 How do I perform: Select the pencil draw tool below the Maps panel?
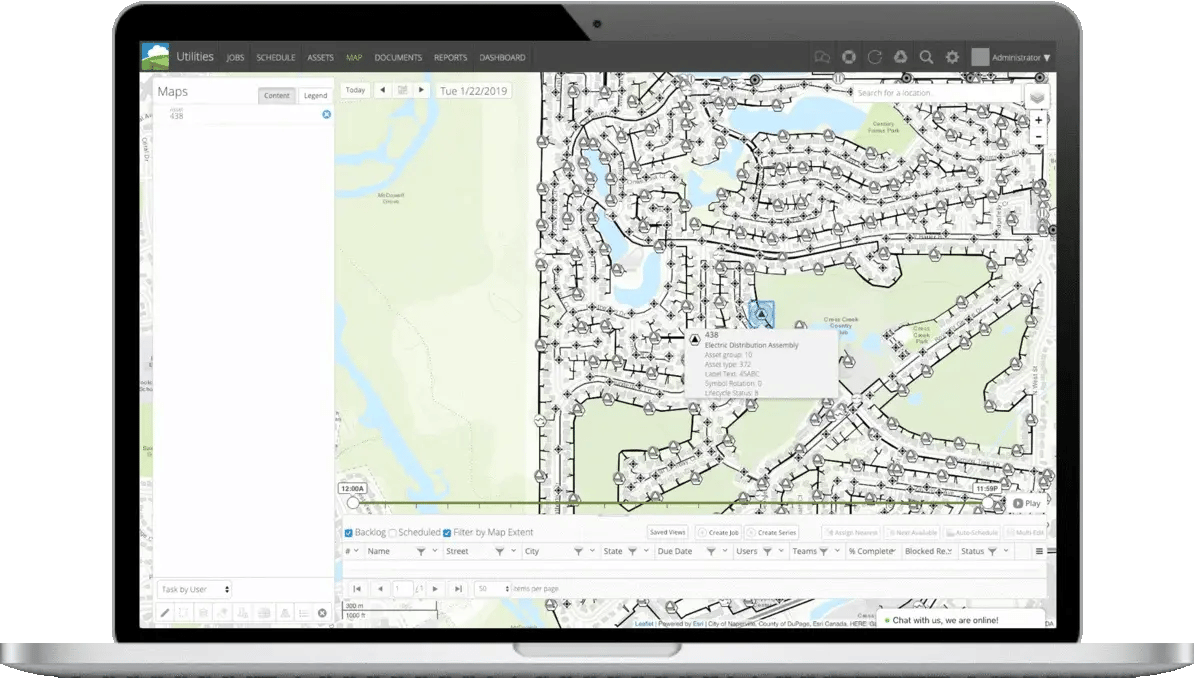pos(165,613)
